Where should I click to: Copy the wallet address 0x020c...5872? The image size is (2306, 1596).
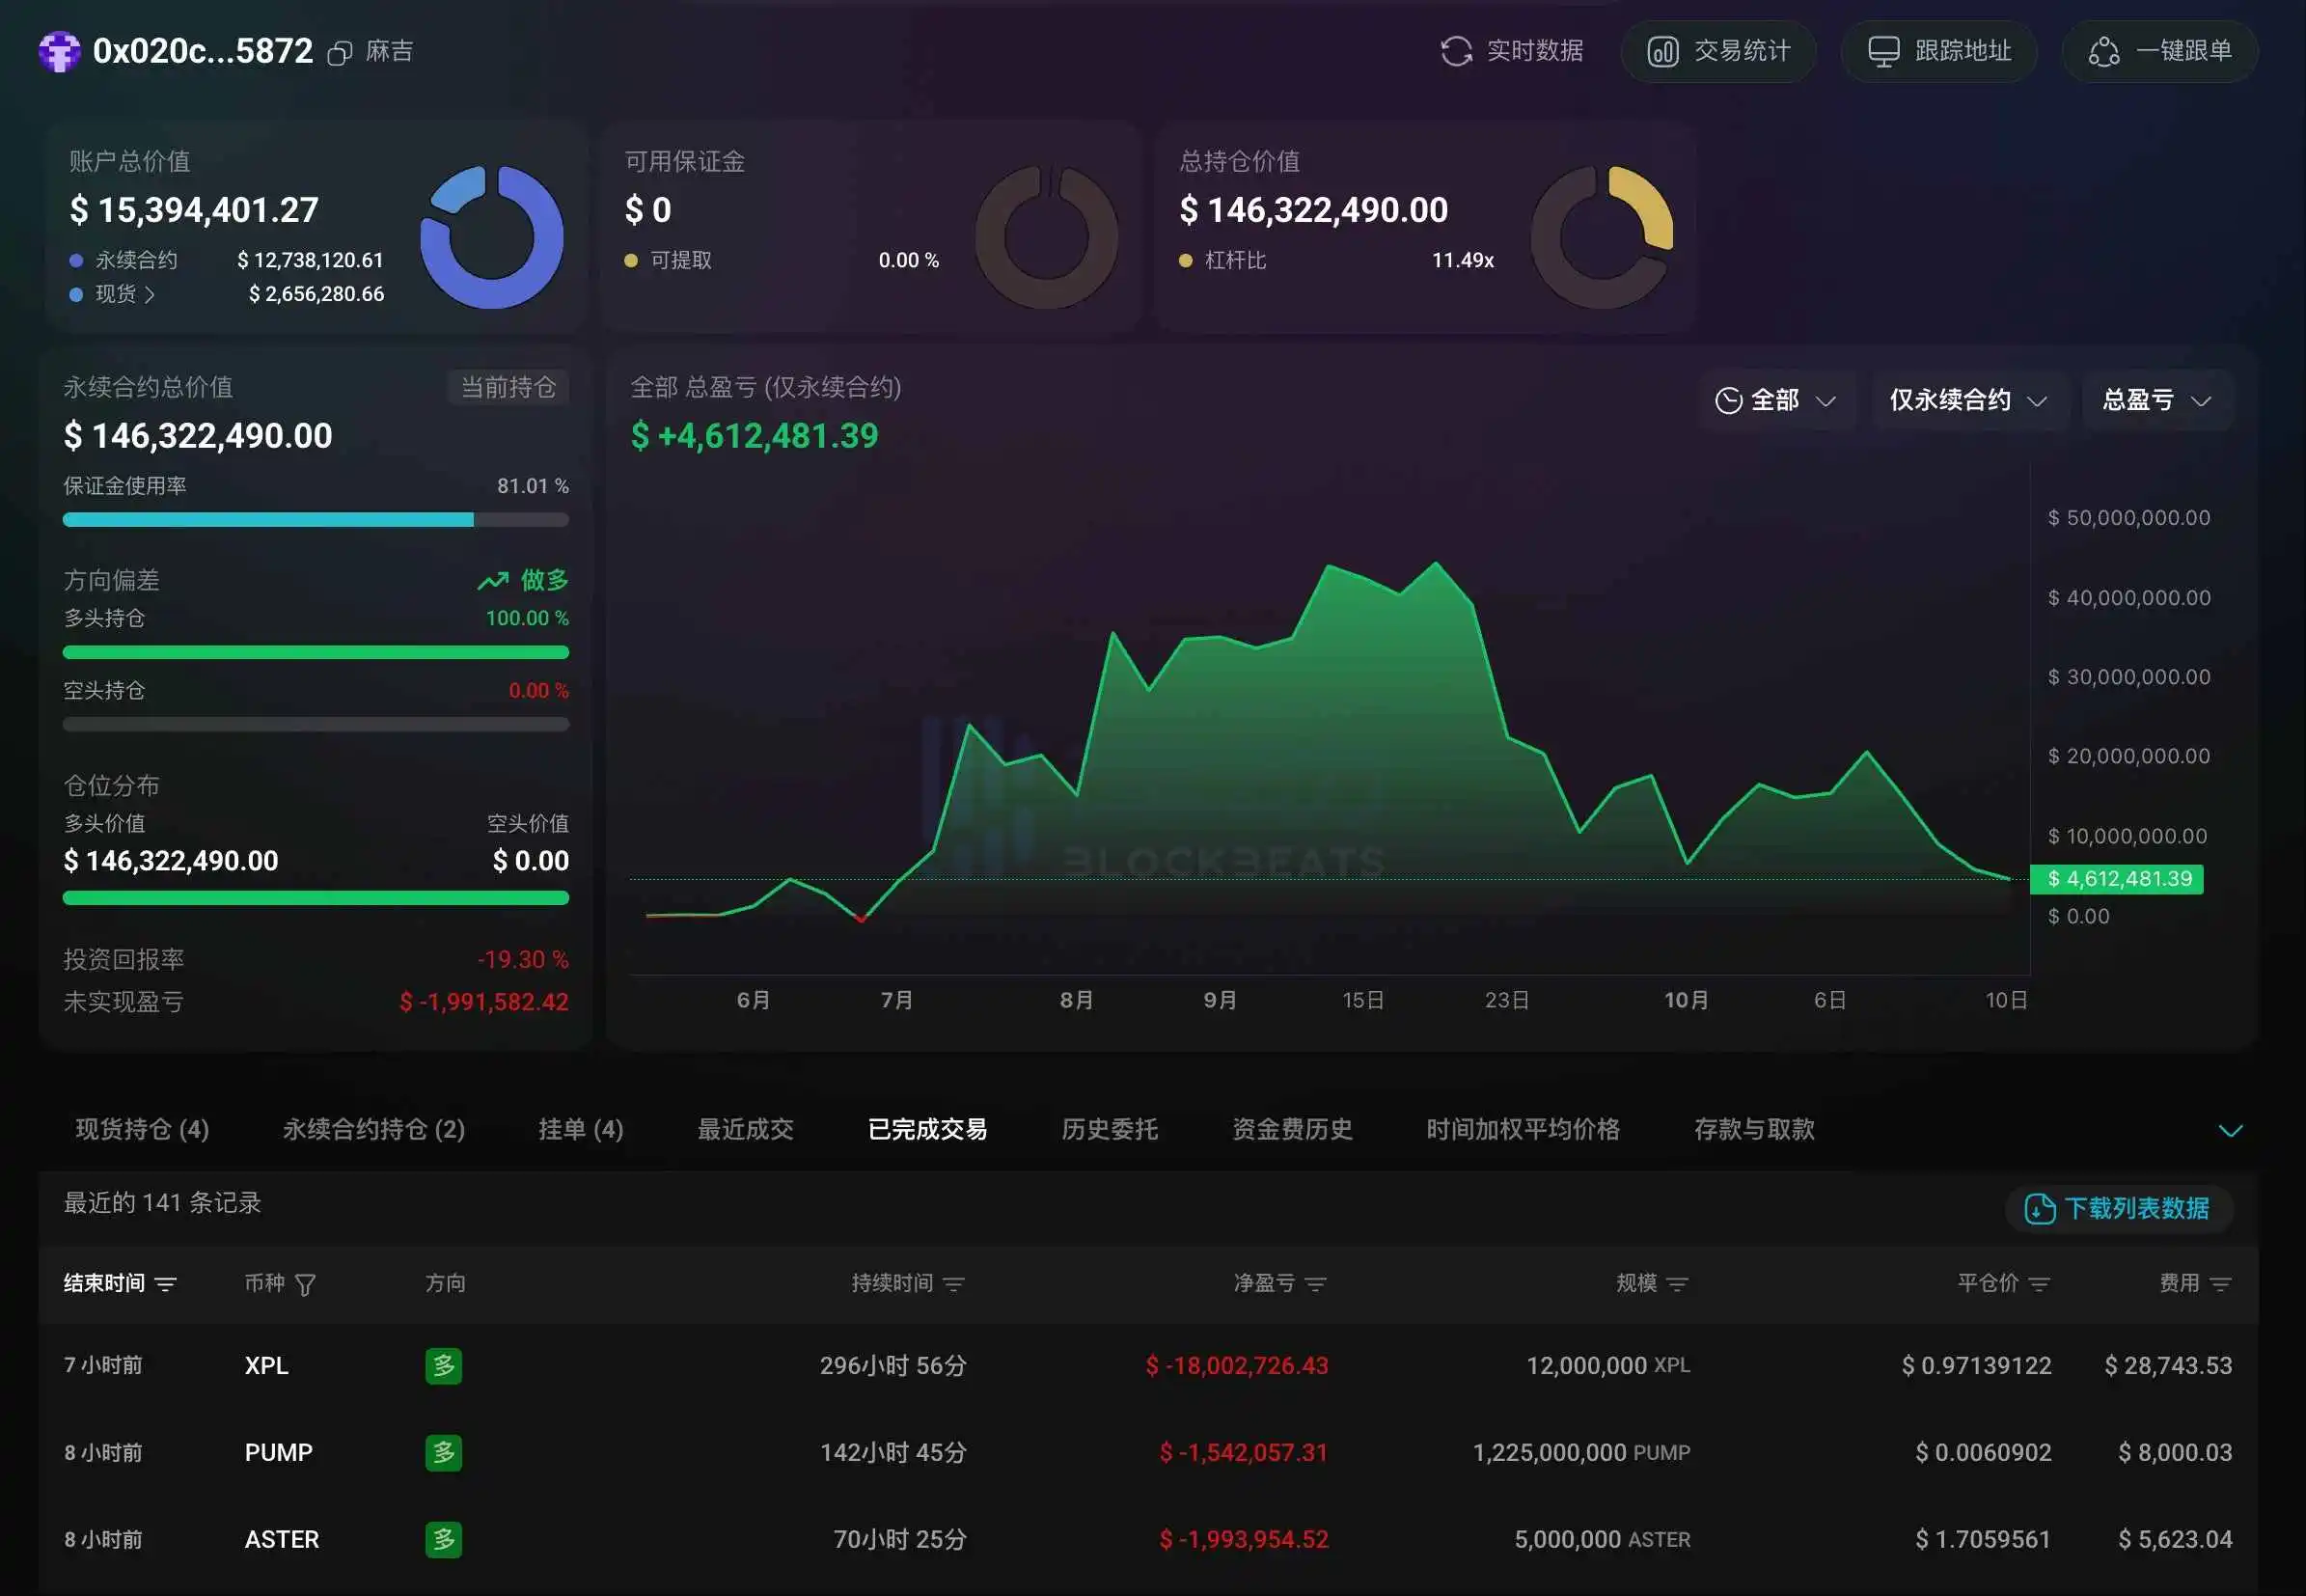[340, 52]
